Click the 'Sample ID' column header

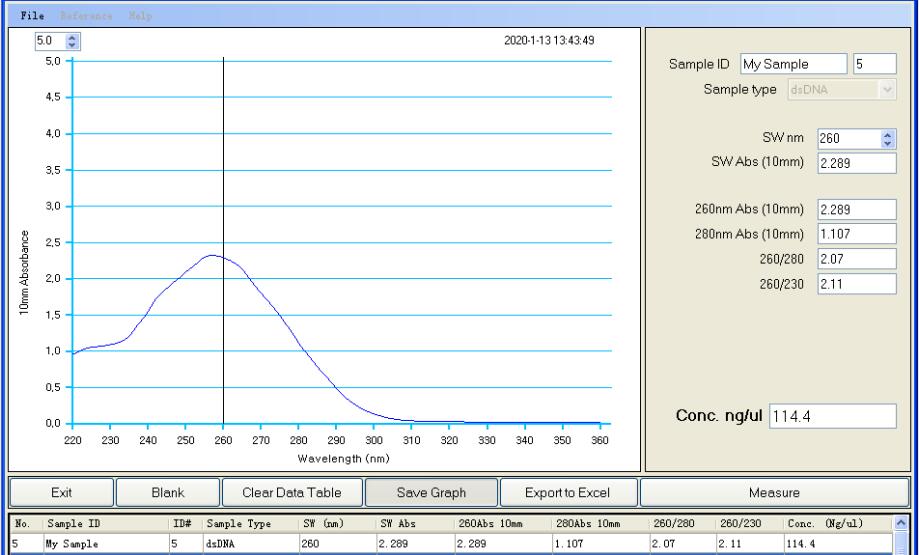click(106, 523)
